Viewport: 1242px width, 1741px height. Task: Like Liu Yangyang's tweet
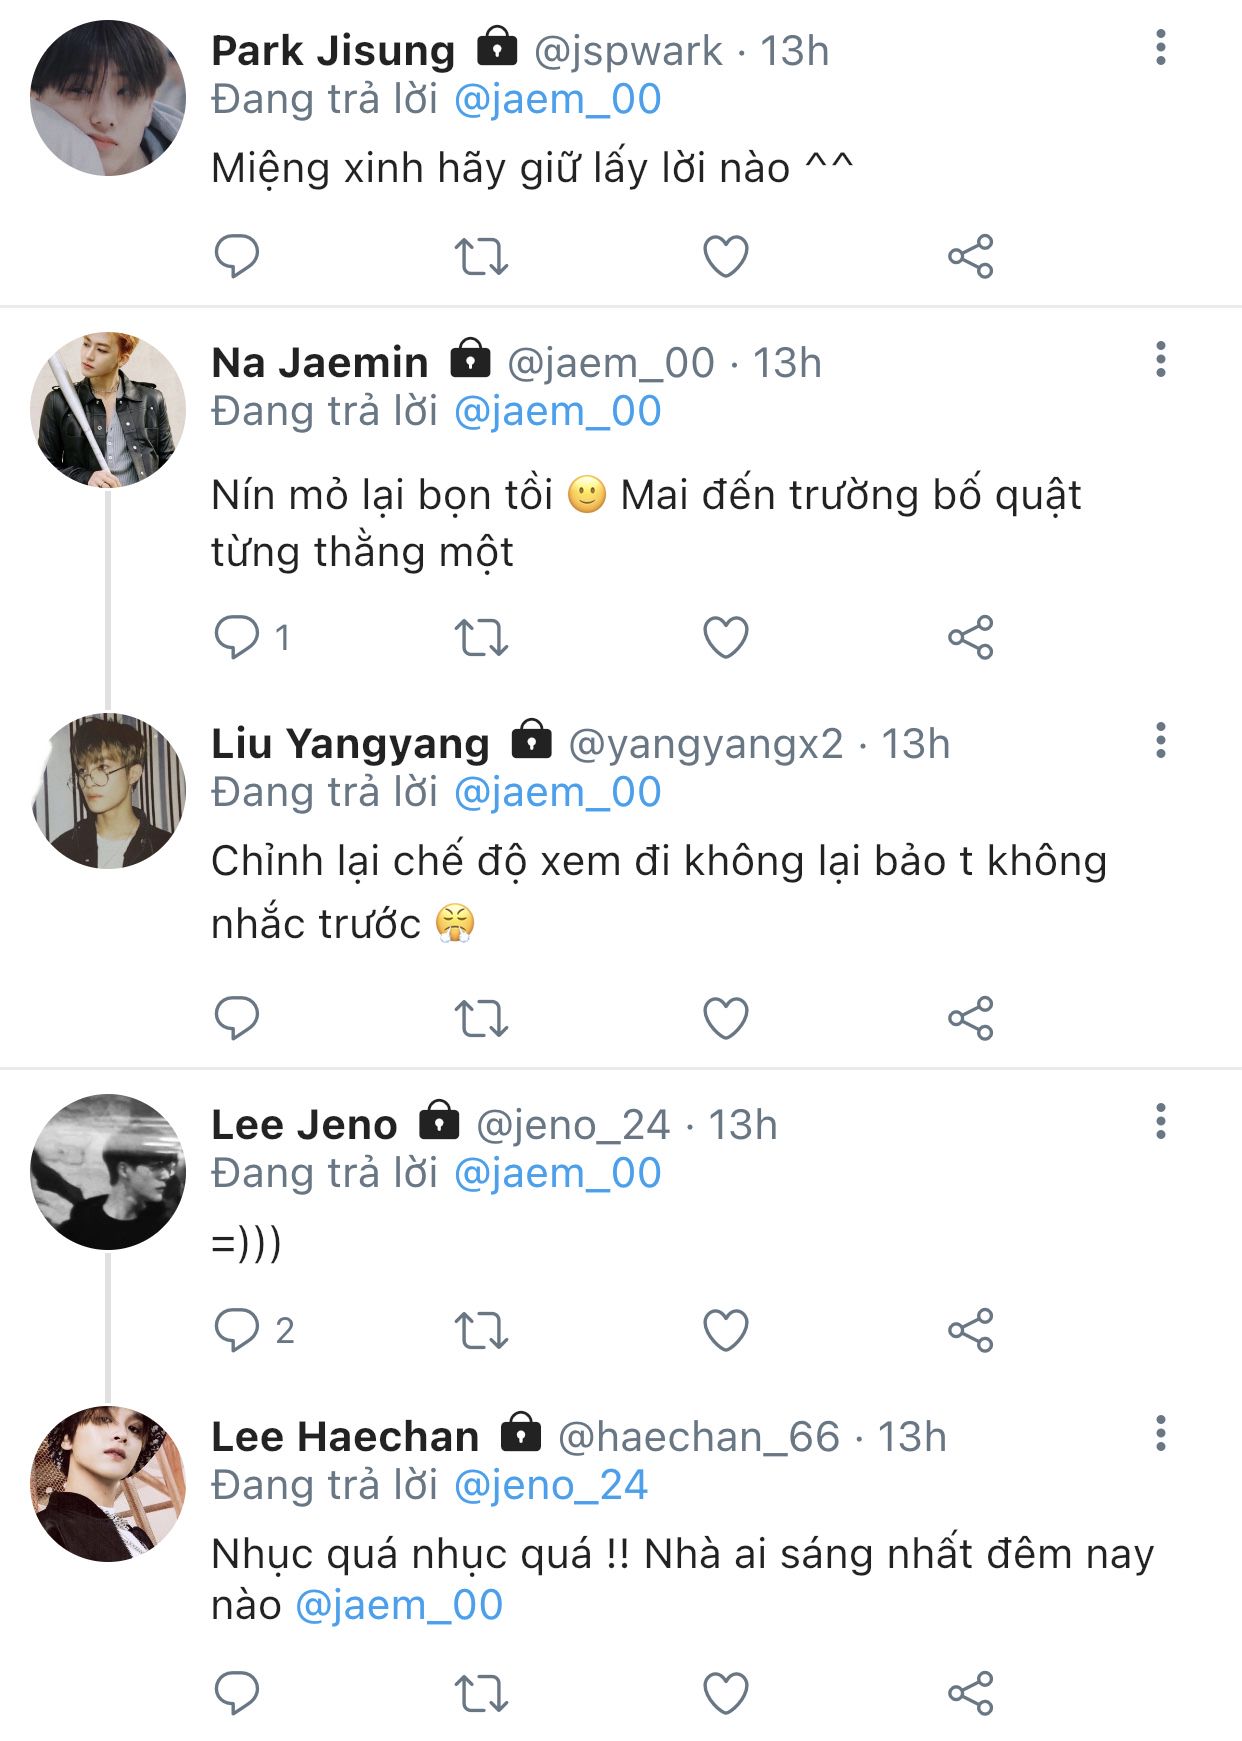[726, 1018]
